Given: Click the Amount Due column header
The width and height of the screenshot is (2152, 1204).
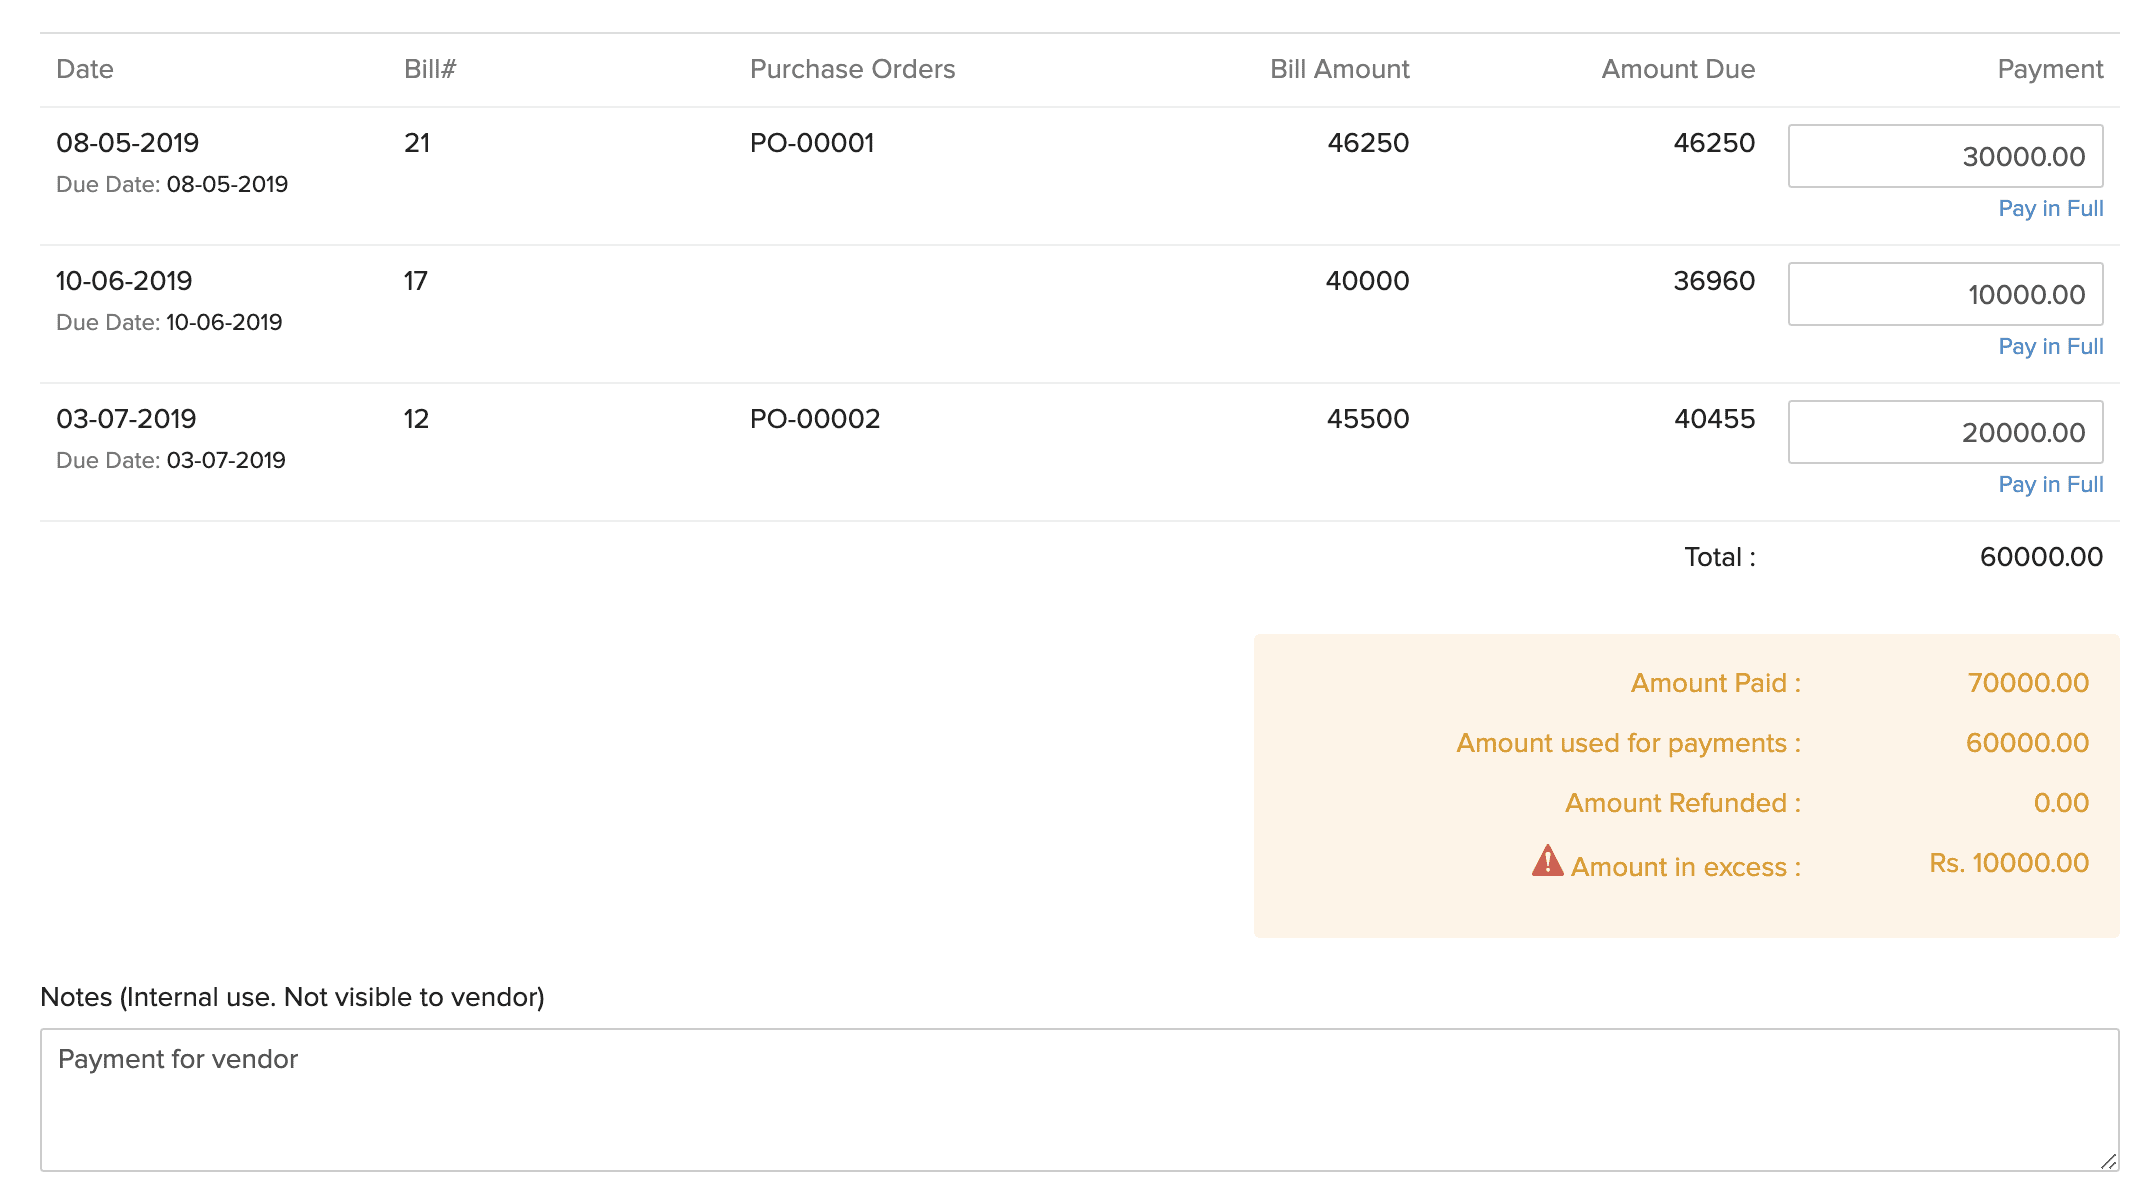Looking at the screenshot, I should tap(1677, 69).
